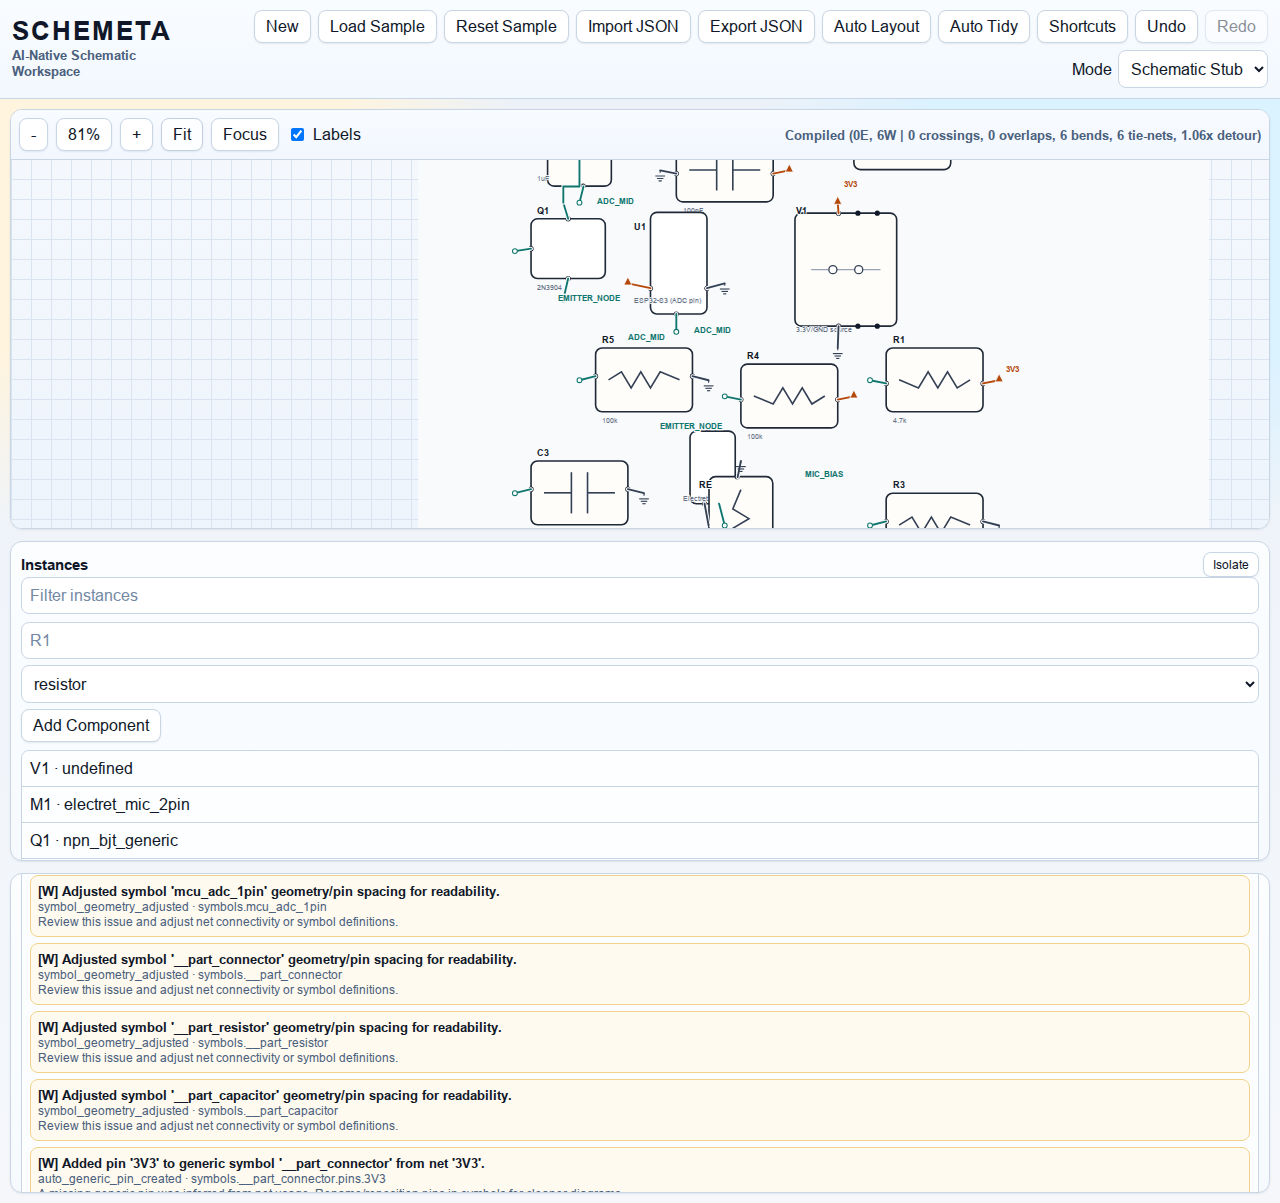Click the zoom in plus button
Viewport: 1280px width, 1203px height.
[137, 135]
